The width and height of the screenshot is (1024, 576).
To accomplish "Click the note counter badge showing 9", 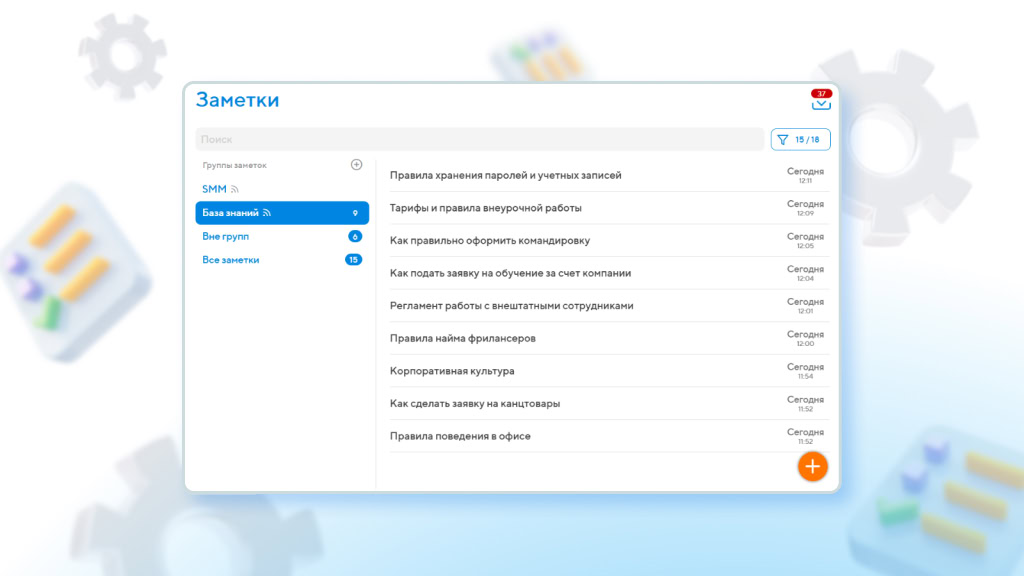I will pyautogui.click(x=356, y=212).
